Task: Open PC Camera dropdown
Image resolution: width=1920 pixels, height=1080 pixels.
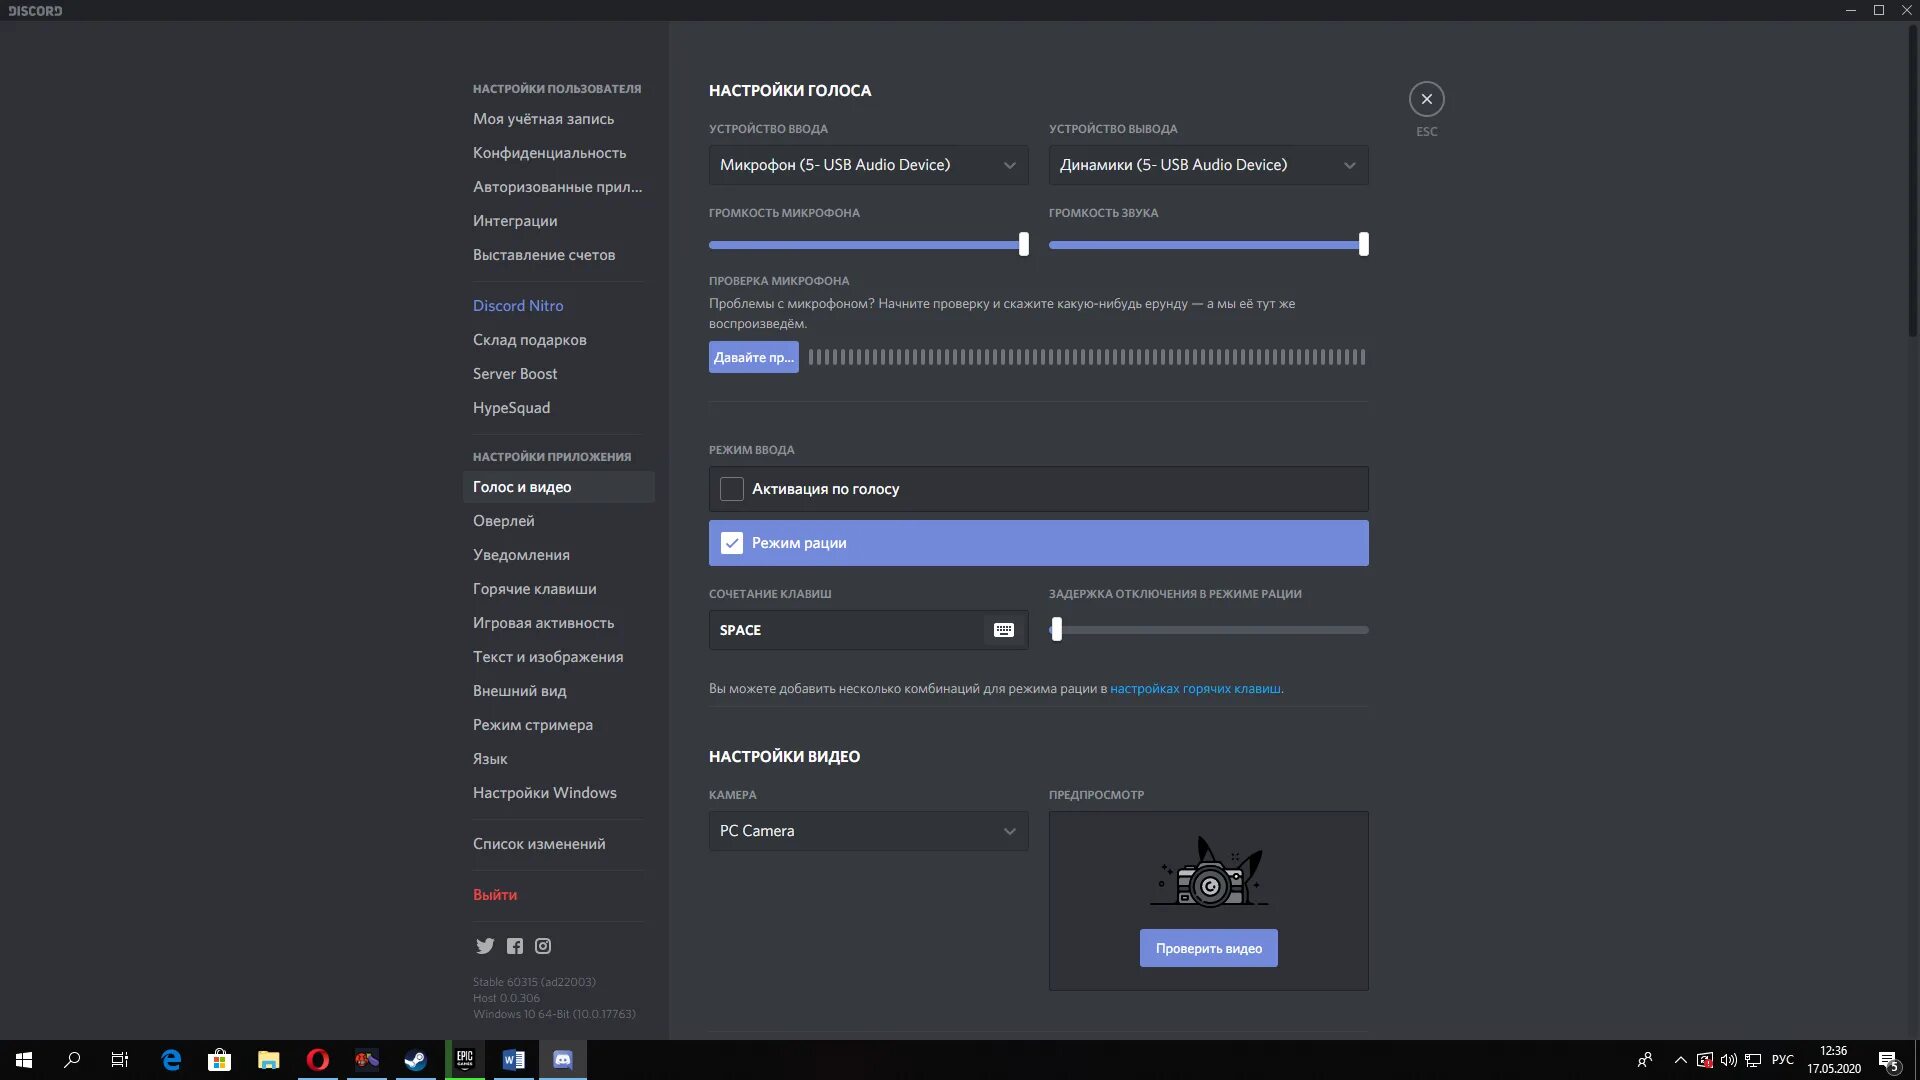Action: point(868,831)
